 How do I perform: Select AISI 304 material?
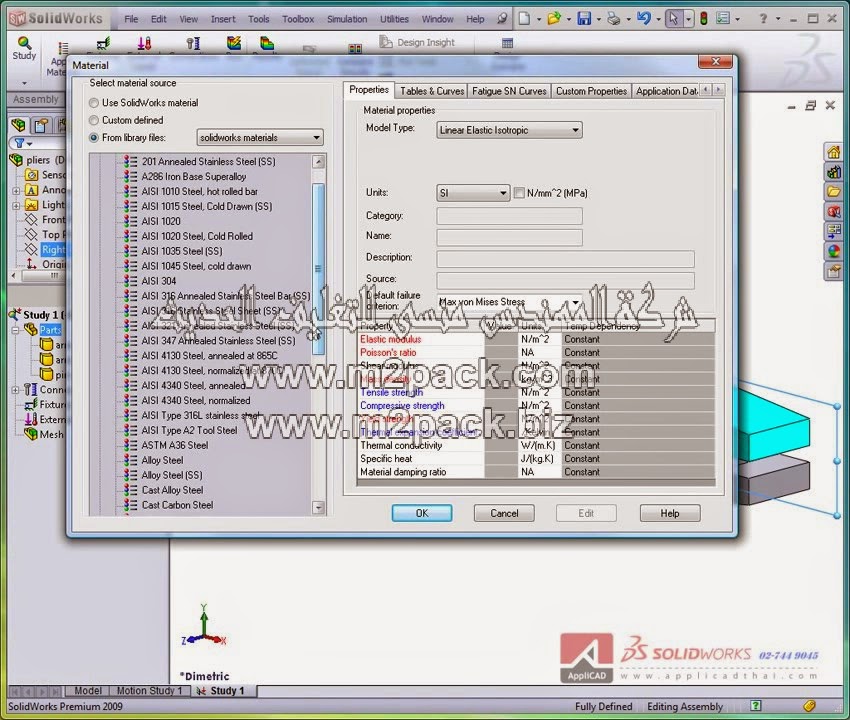point(159,281)
